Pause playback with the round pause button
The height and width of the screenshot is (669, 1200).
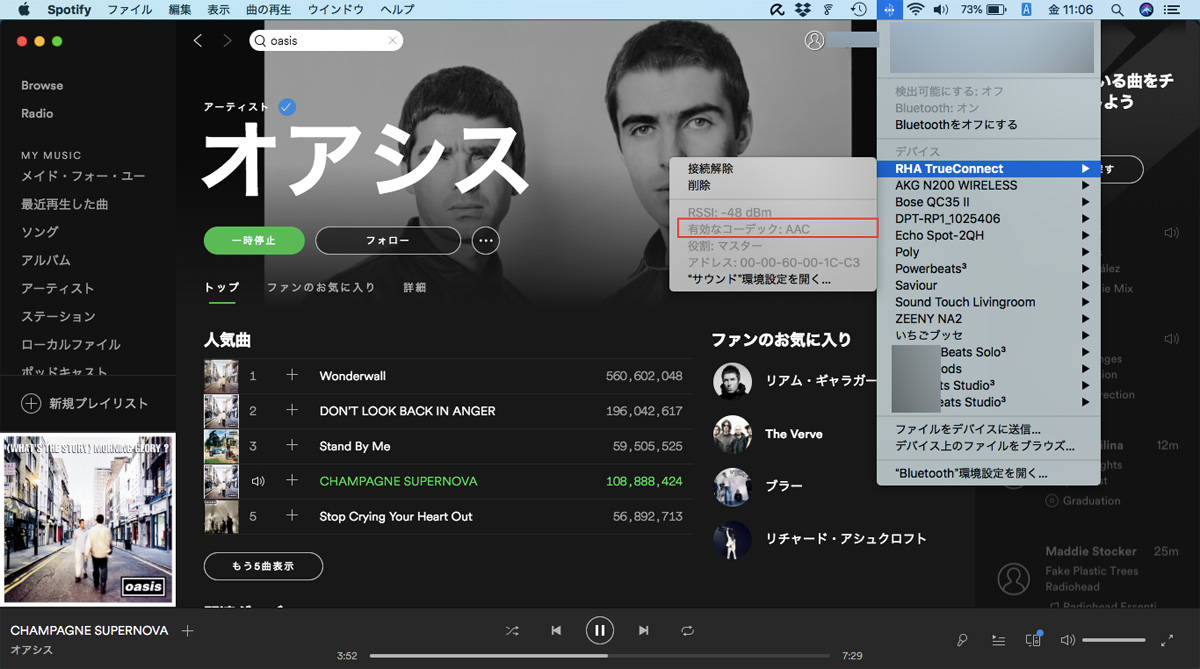tap(599, 630)
